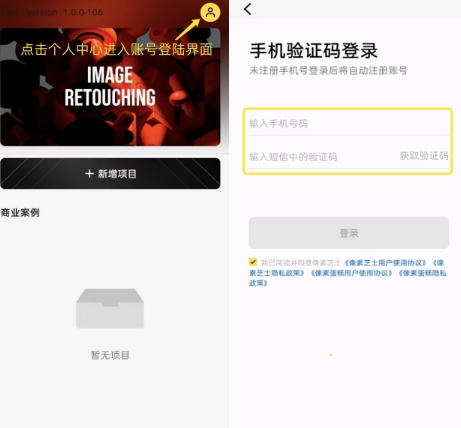This screenshot has height=428, width=461.
Task: Click the version 1.0.0-106 label
Action: (x=52, y=12)
